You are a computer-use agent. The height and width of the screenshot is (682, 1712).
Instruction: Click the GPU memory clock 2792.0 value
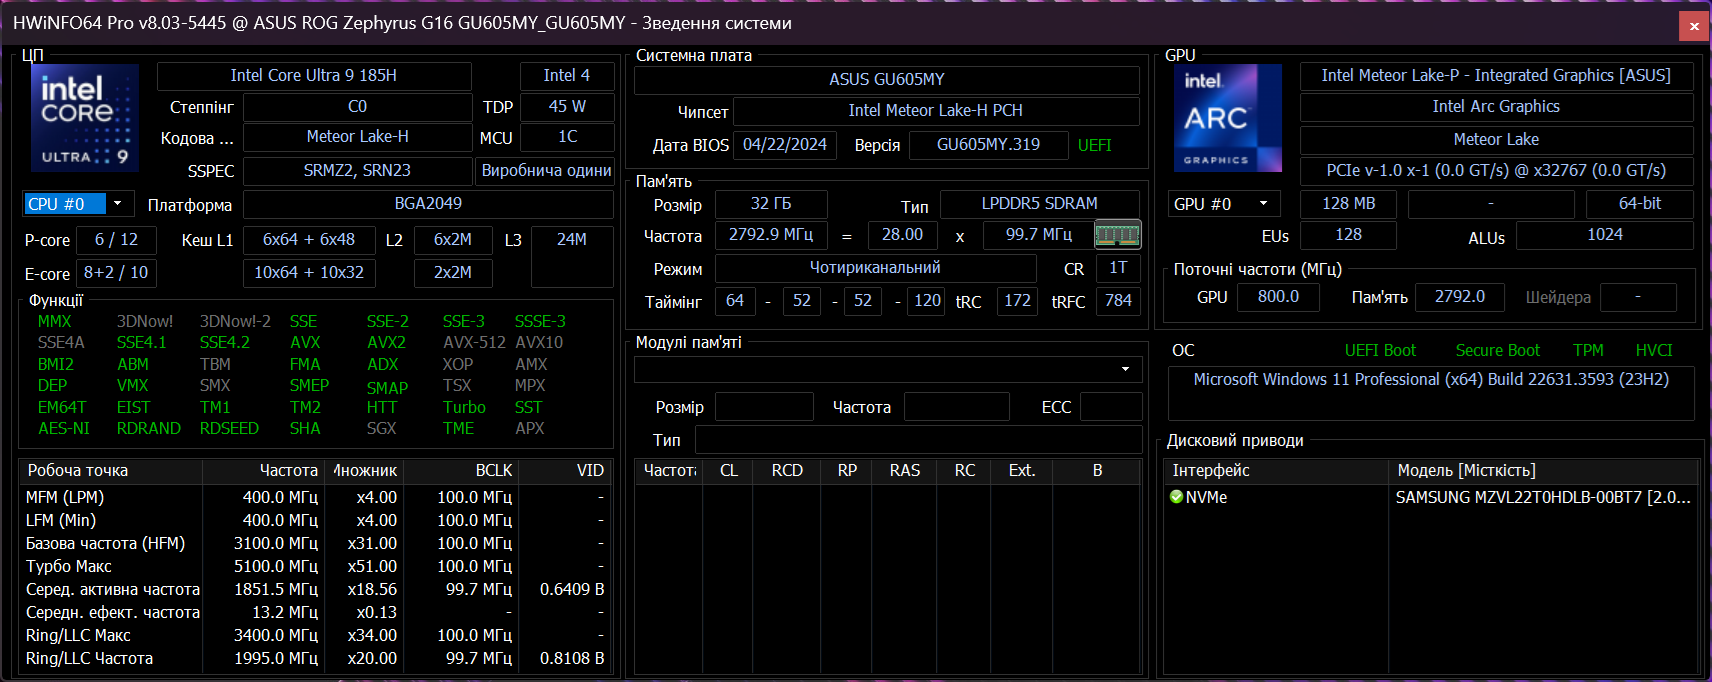pos(1459,297)
